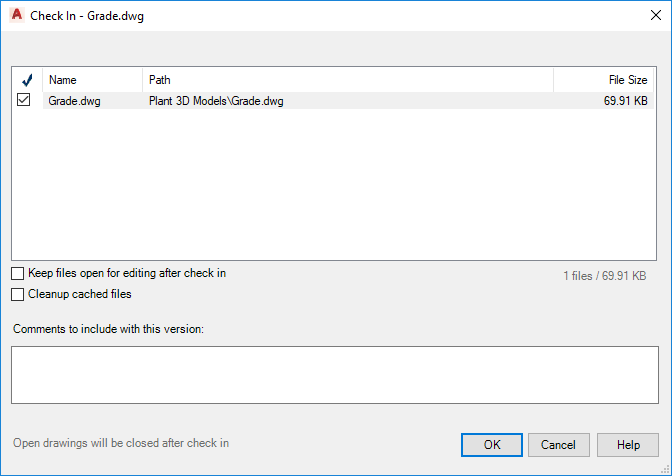
Task: Click the "1 files / 69.91 KB" summary text
Action: pyautogui.click(x=604, y=275)
